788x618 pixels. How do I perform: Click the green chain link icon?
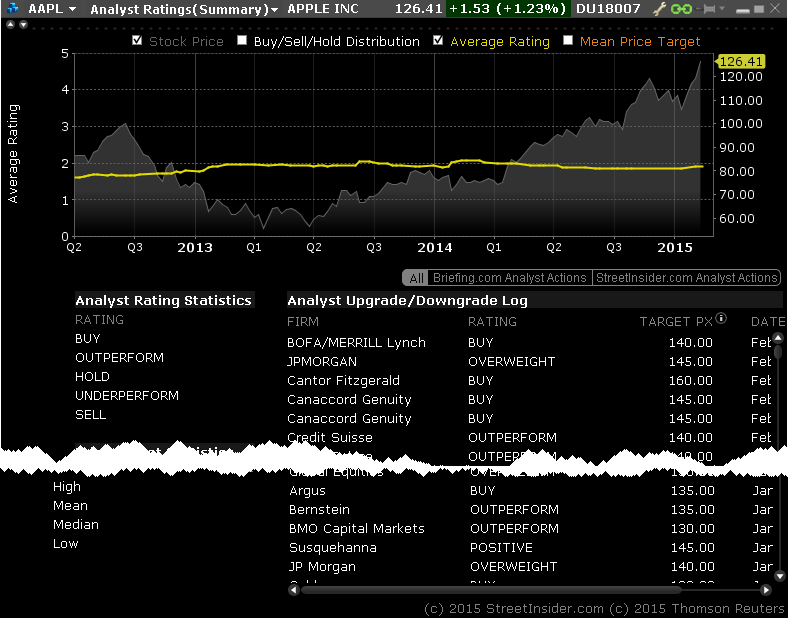click(x=681, y=9)
